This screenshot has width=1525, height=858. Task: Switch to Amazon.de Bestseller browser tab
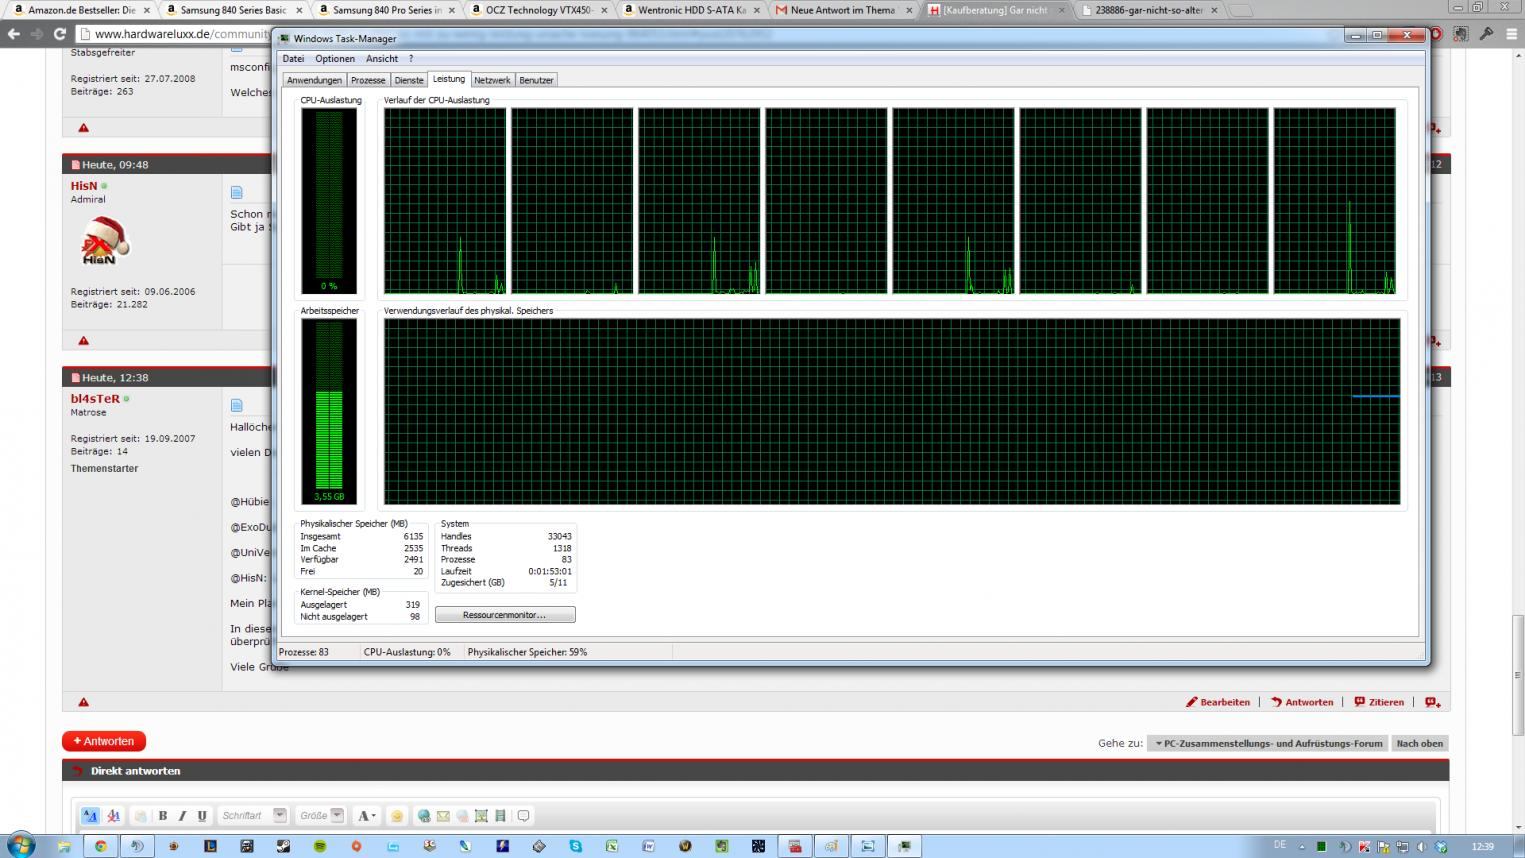pos(81,10)
